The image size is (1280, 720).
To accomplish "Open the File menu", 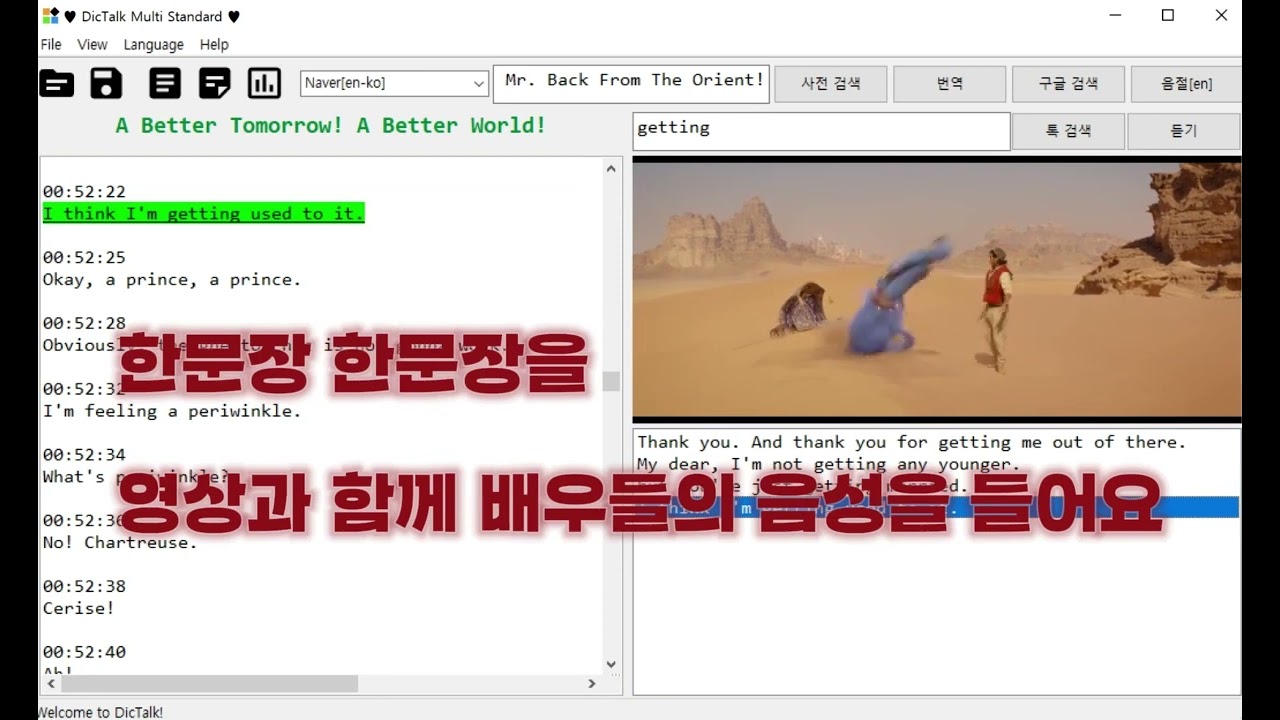I will [x=51, y=44].
